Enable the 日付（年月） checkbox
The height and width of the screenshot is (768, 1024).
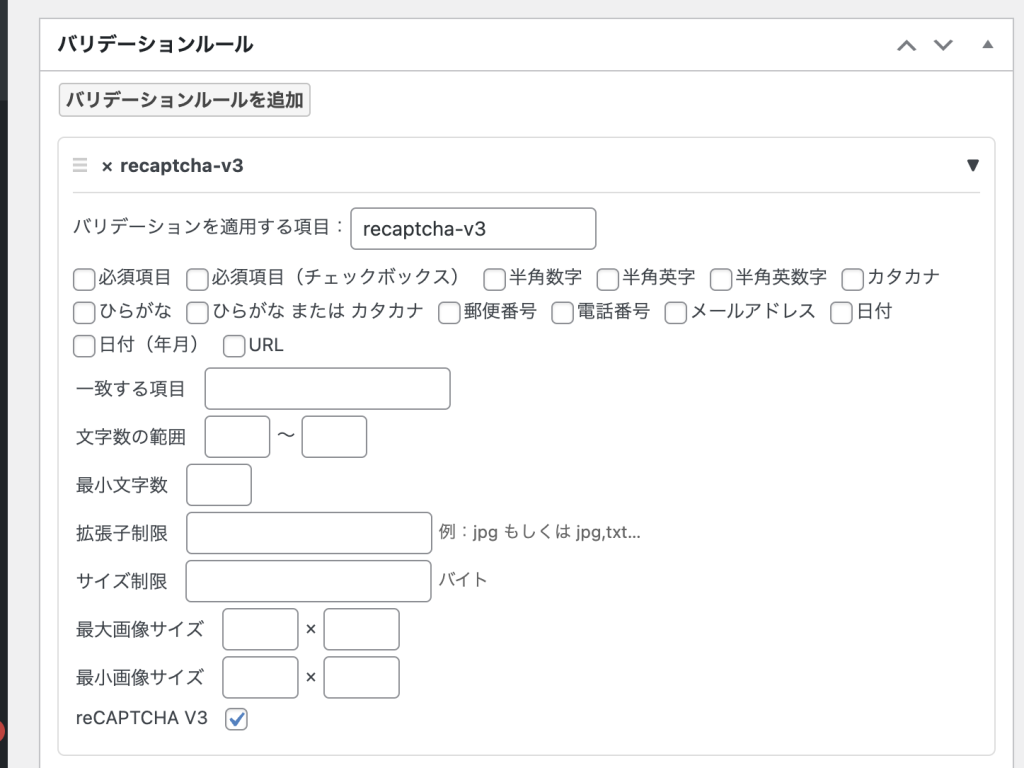point(84,346)
